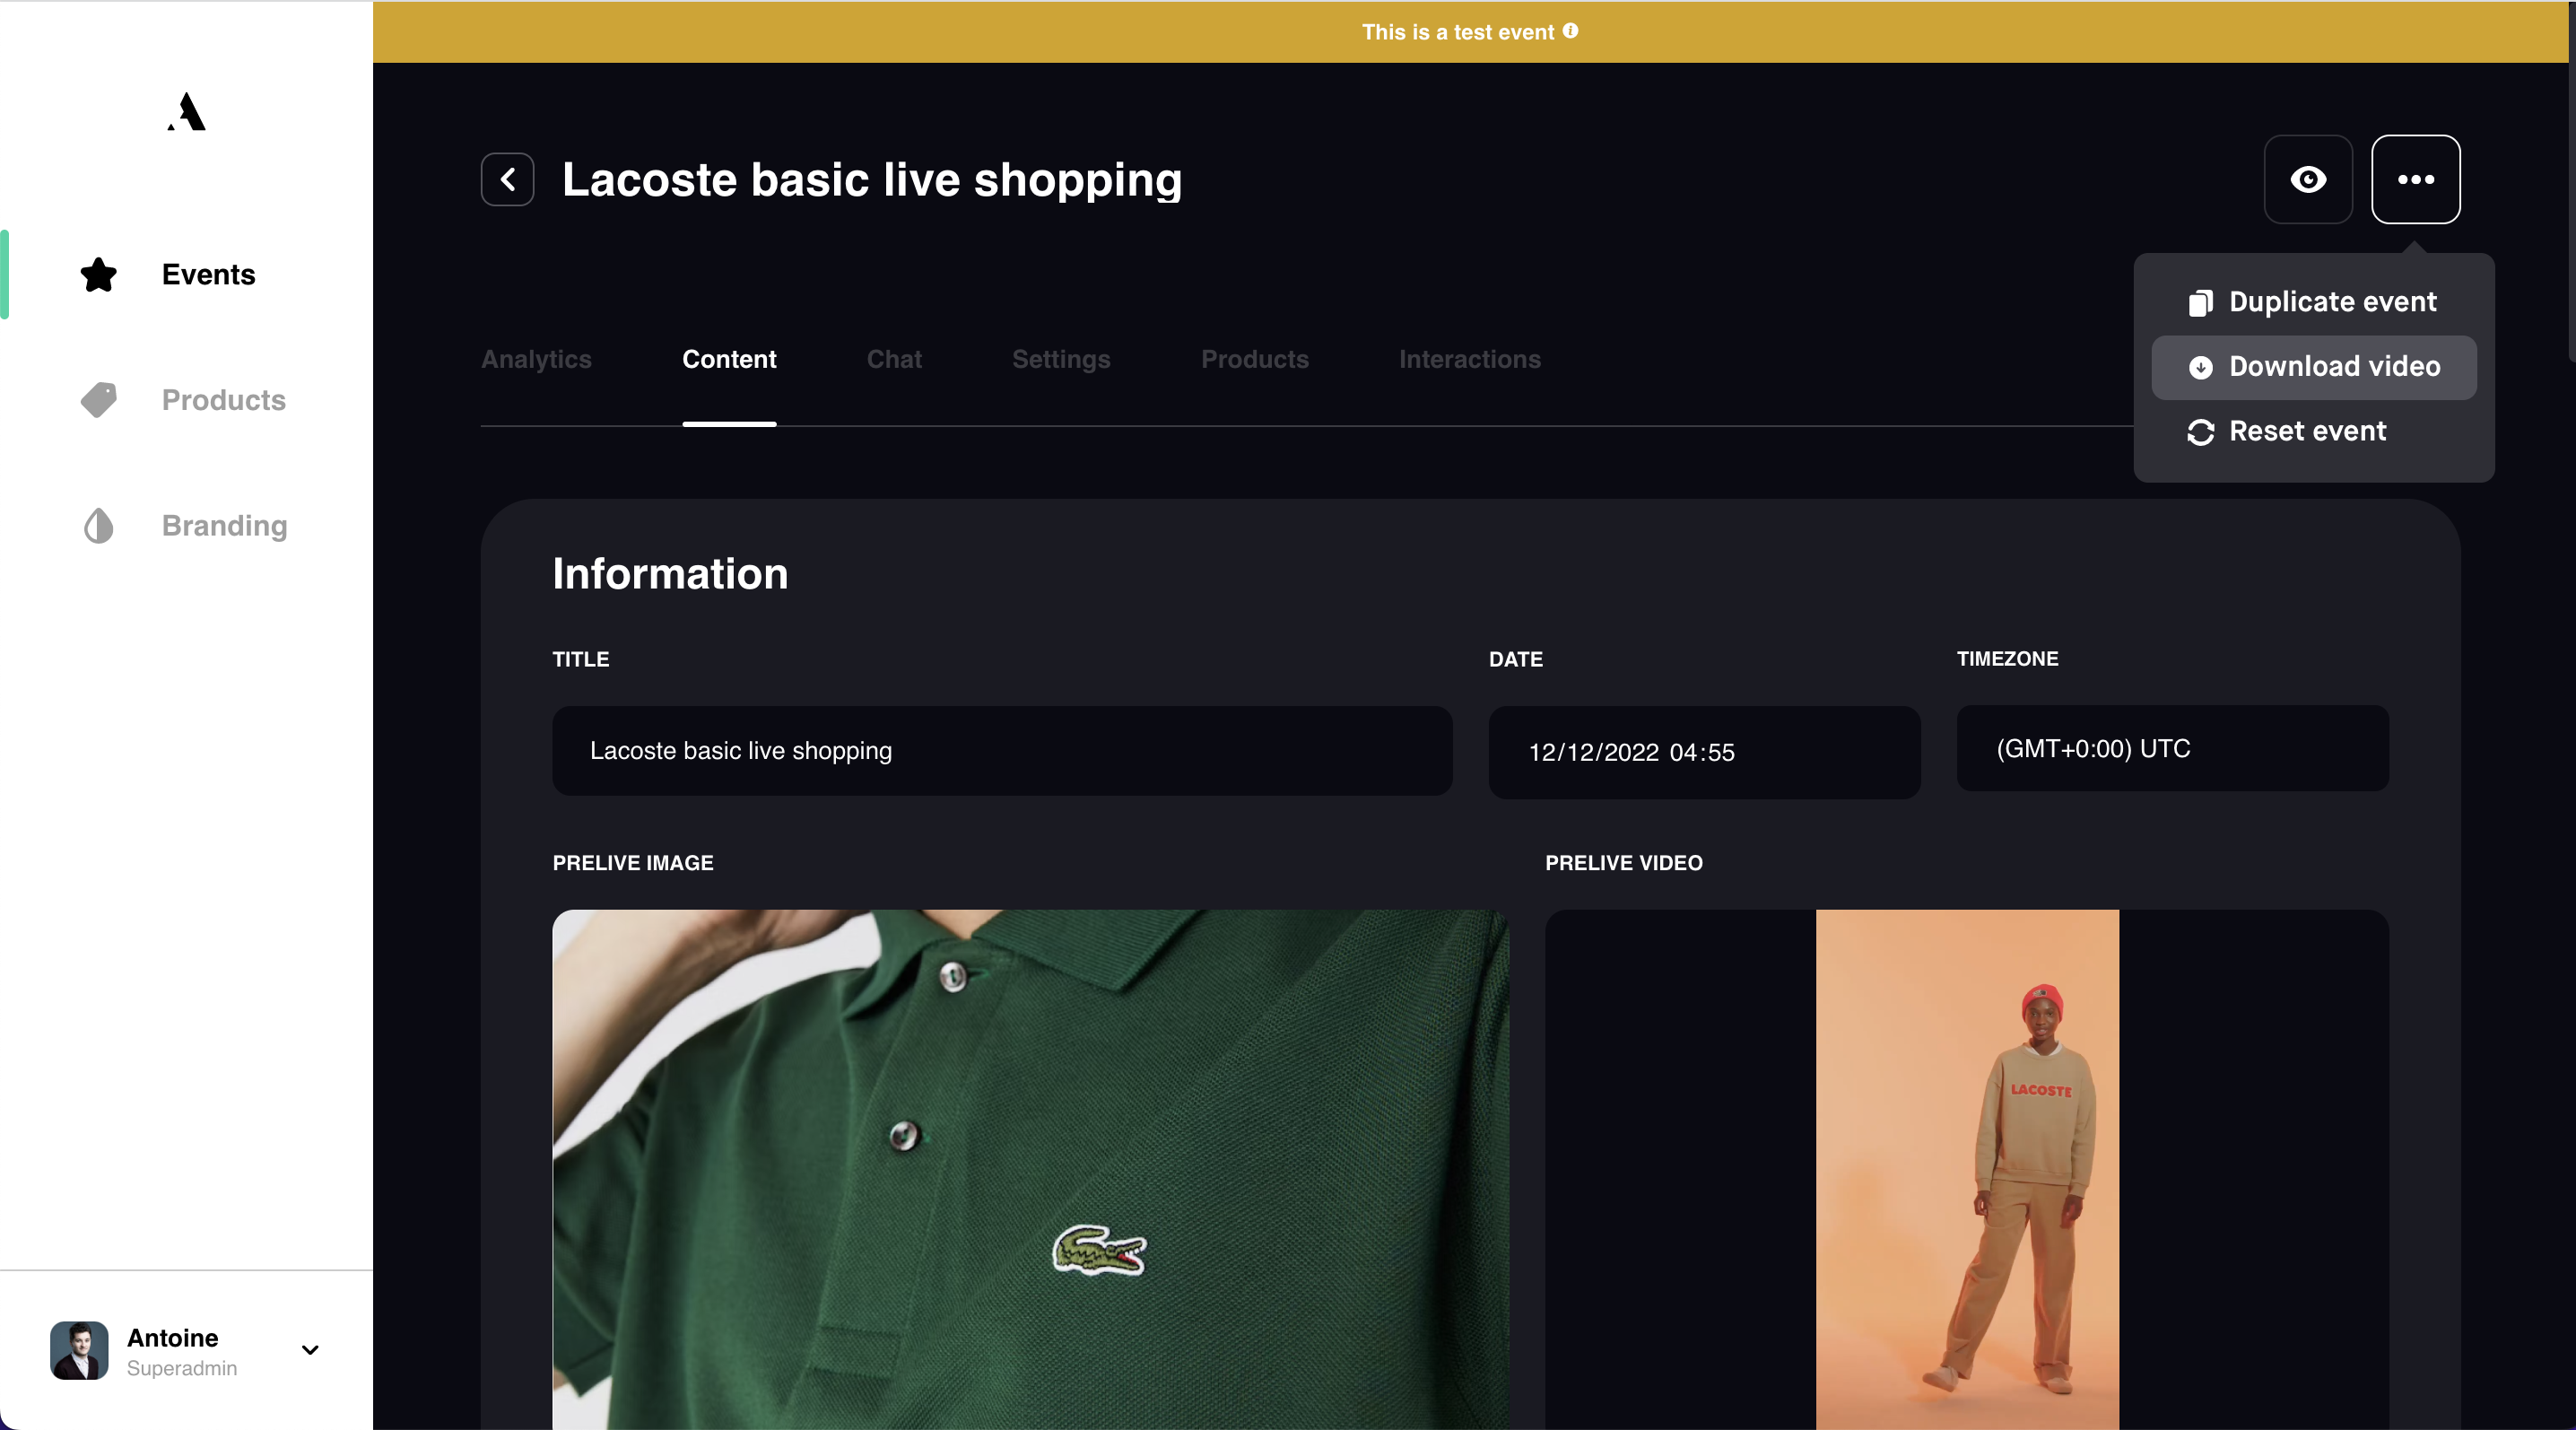
Task: Click the app logo in sidebar
Action: coord(187,111)
